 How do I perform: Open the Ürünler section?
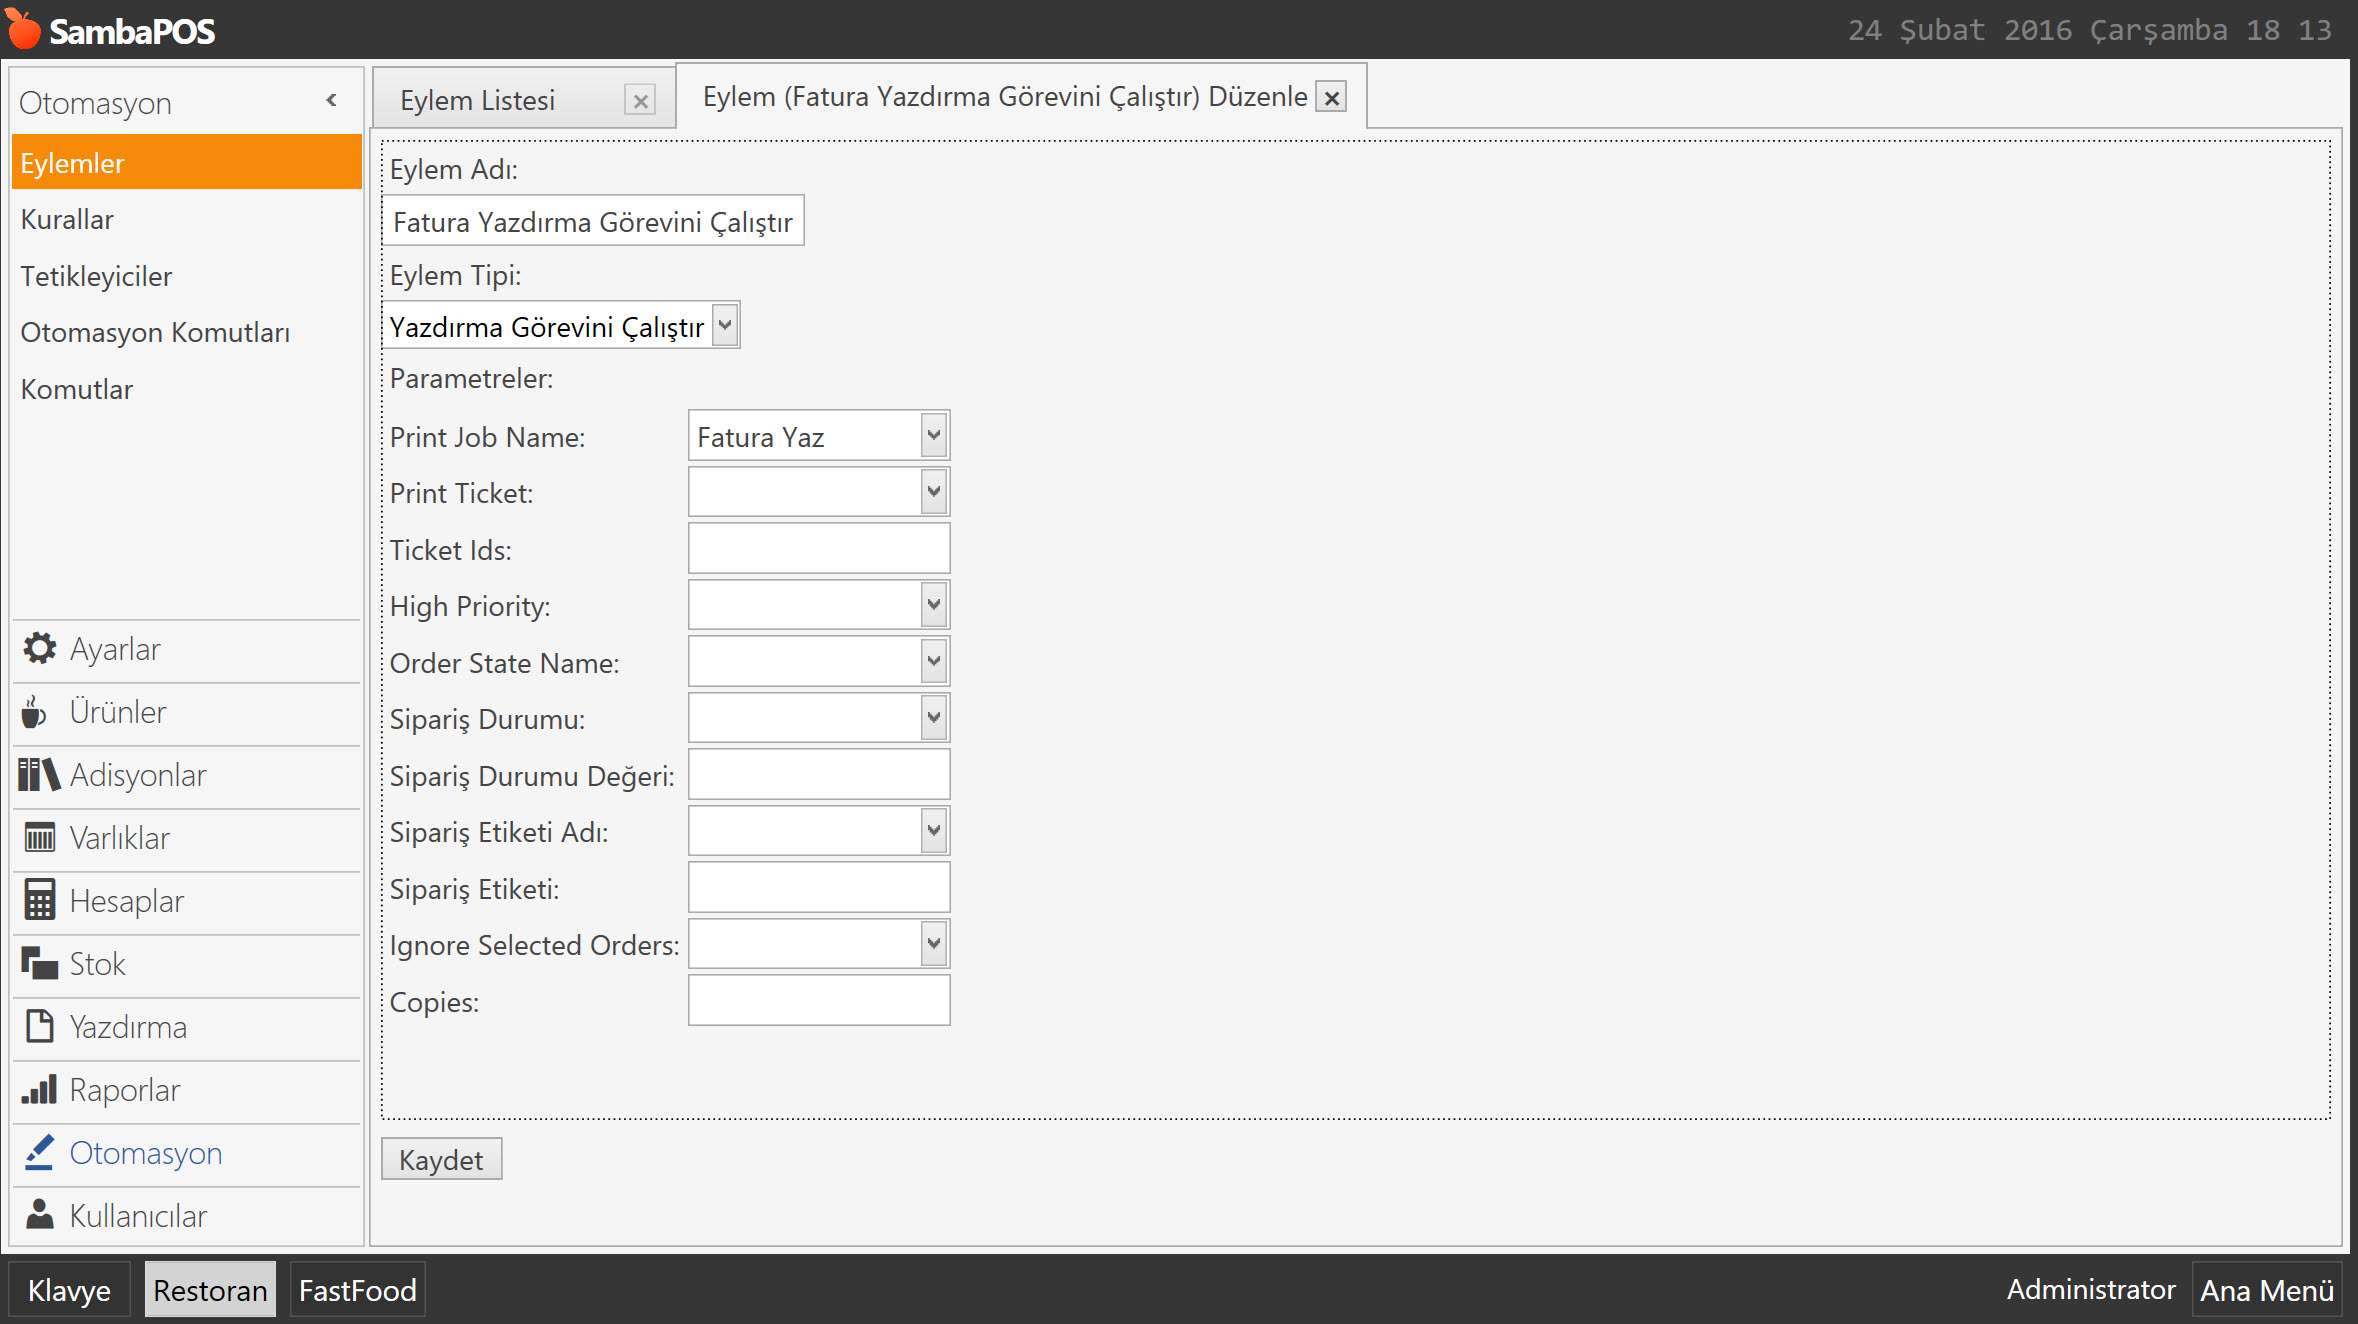tap(187, 713)
